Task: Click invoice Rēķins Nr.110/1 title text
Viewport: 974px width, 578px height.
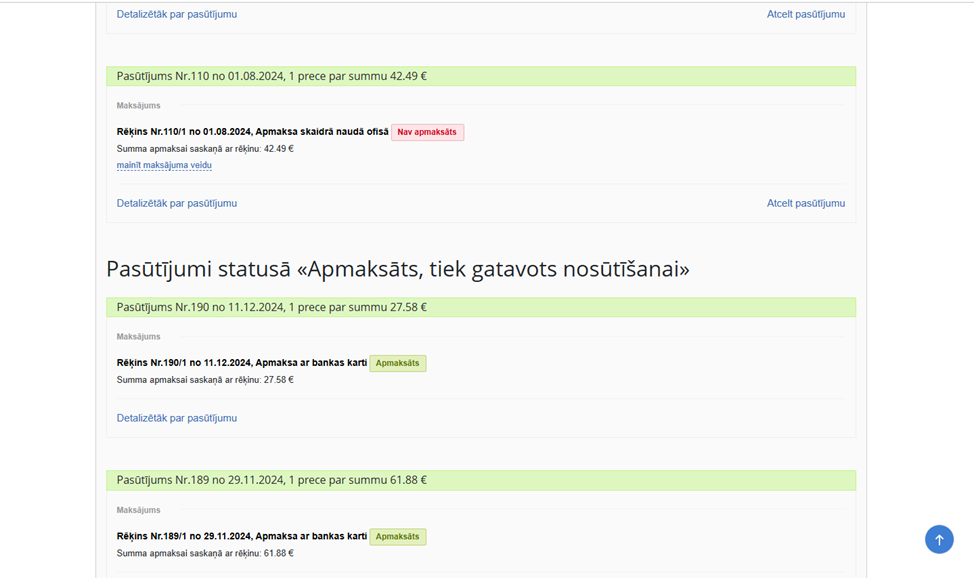Action: [x=252, y=132]
